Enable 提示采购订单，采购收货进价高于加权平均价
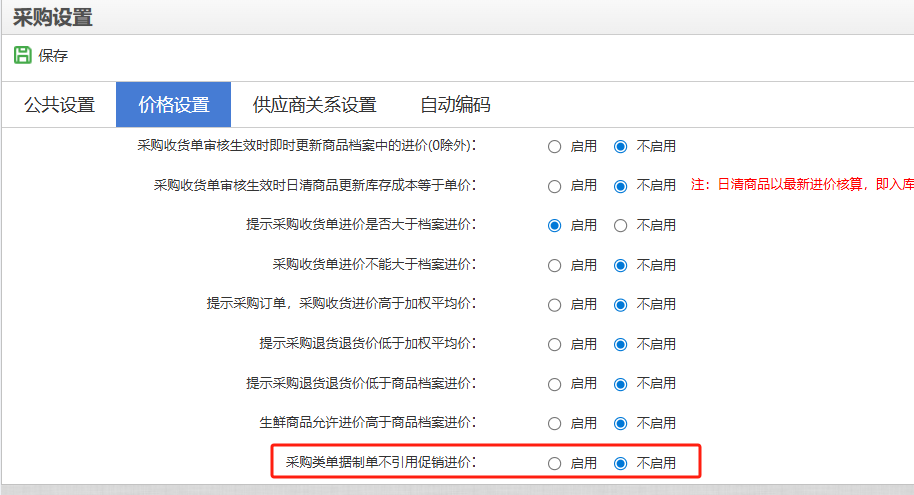Image resolution: width=914 pixels, height=495 pixels. click(555, 305)
